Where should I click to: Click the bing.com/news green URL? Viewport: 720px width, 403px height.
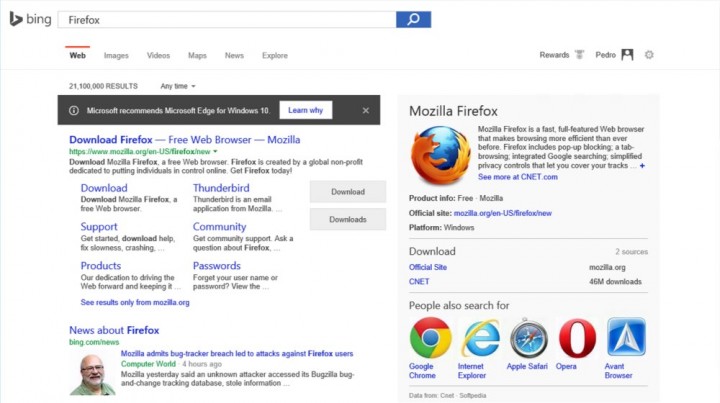[x=94, y=342]
